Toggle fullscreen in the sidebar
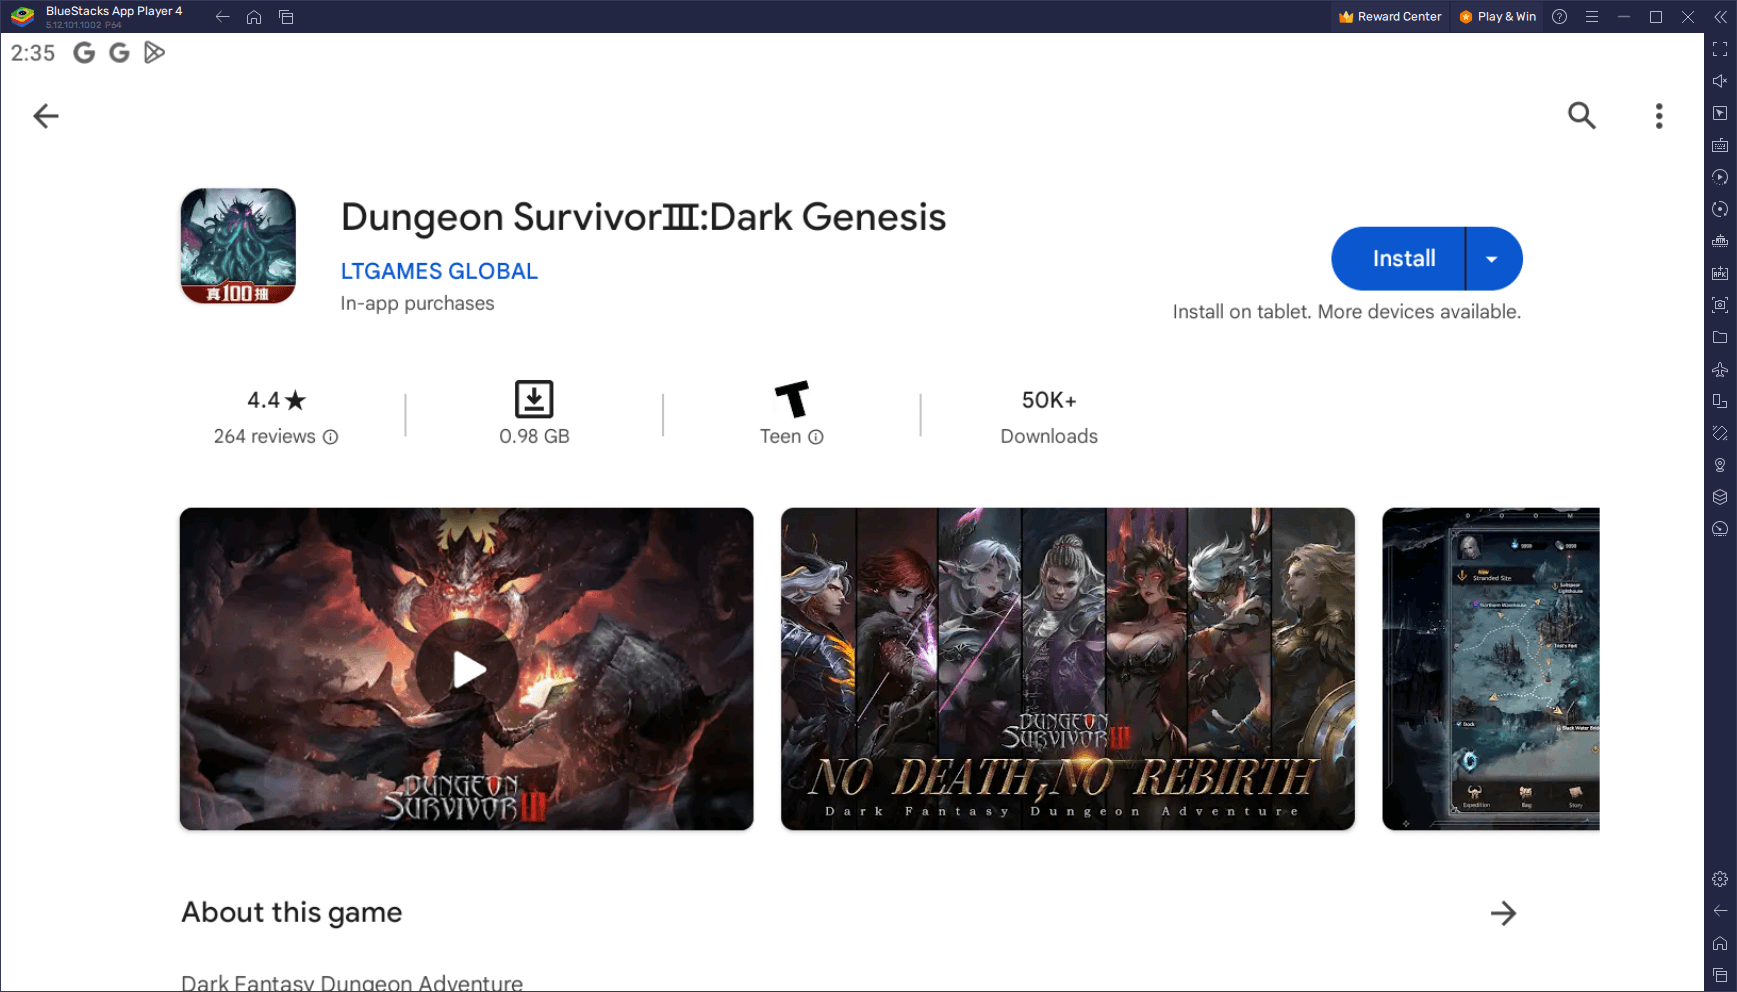Image resolution: width=1737 pixels, height=992 pixels. tap(1720, 49)
